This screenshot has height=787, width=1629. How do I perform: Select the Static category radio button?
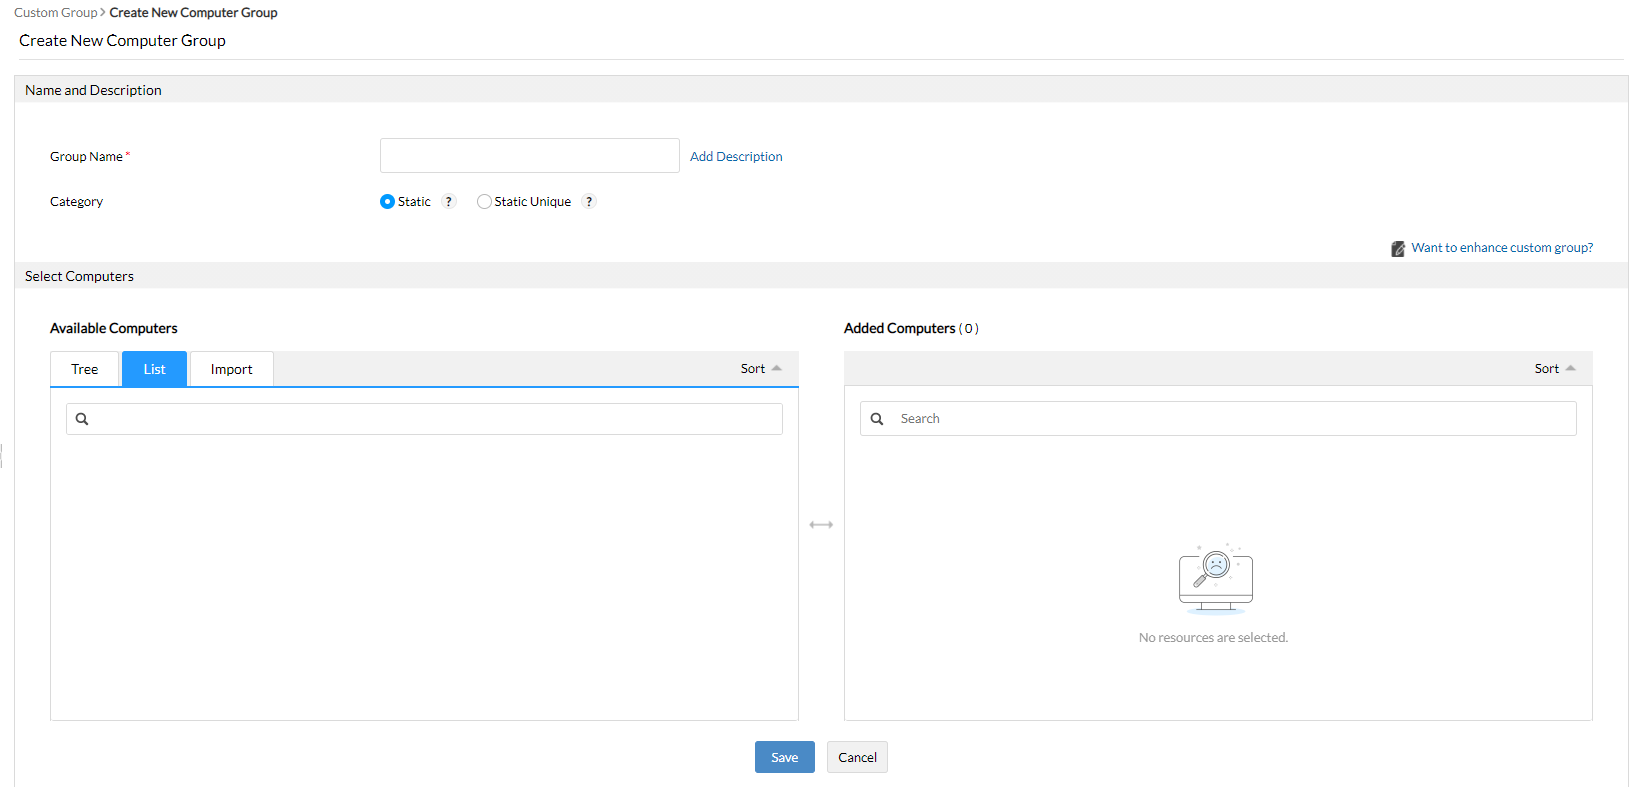[387, 202]
